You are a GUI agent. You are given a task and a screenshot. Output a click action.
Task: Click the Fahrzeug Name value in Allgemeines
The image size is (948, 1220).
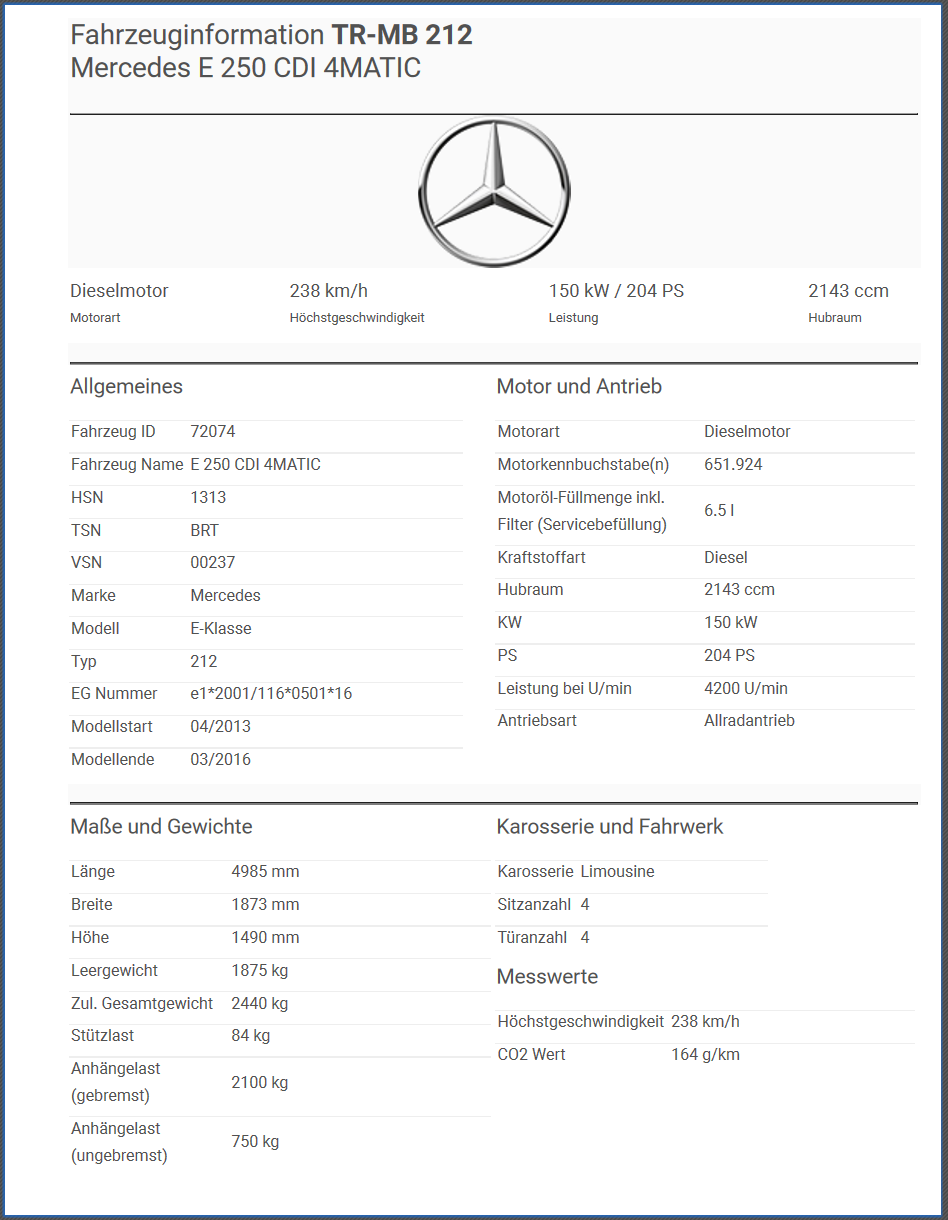(255, 465)
